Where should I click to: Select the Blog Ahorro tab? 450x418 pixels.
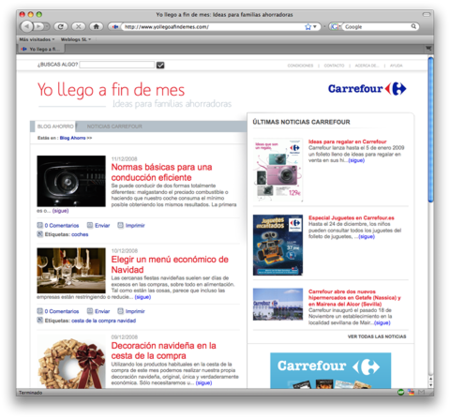(x=55, y=126)
